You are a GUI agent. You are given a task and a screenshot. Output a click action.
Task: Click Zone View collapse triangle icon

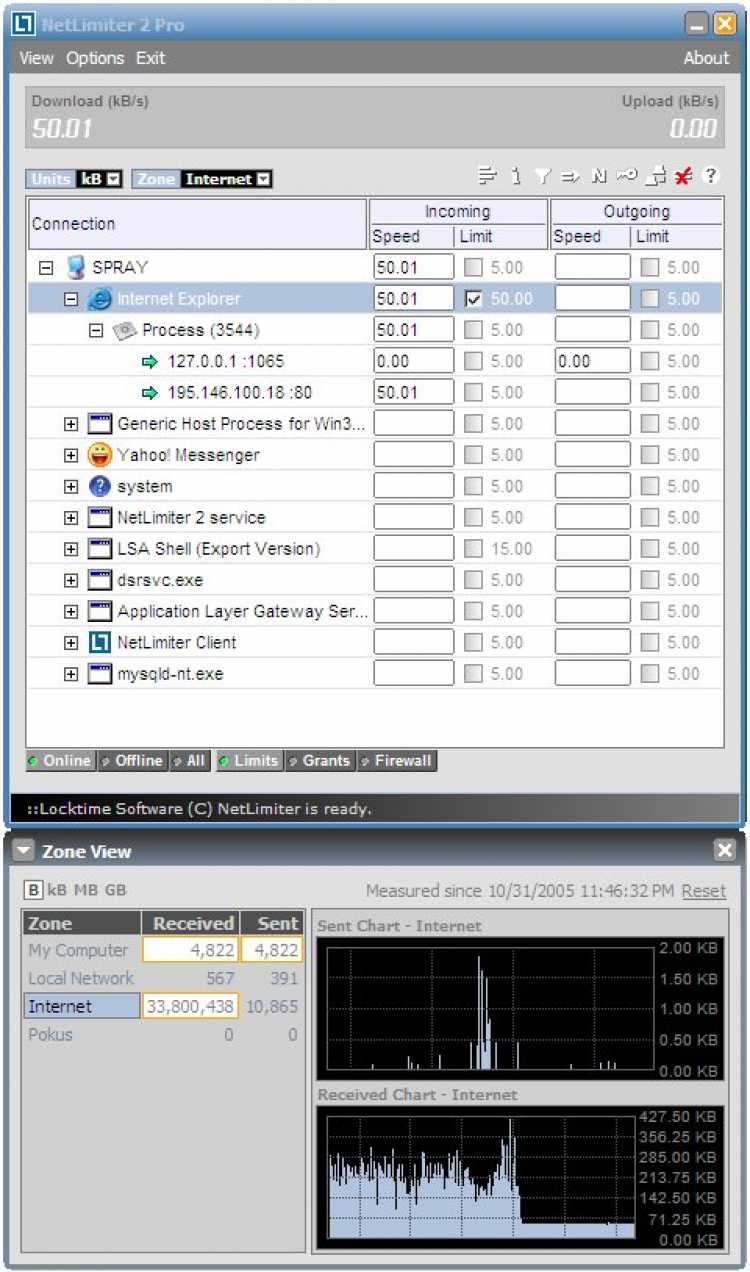[x=25, y=851]
